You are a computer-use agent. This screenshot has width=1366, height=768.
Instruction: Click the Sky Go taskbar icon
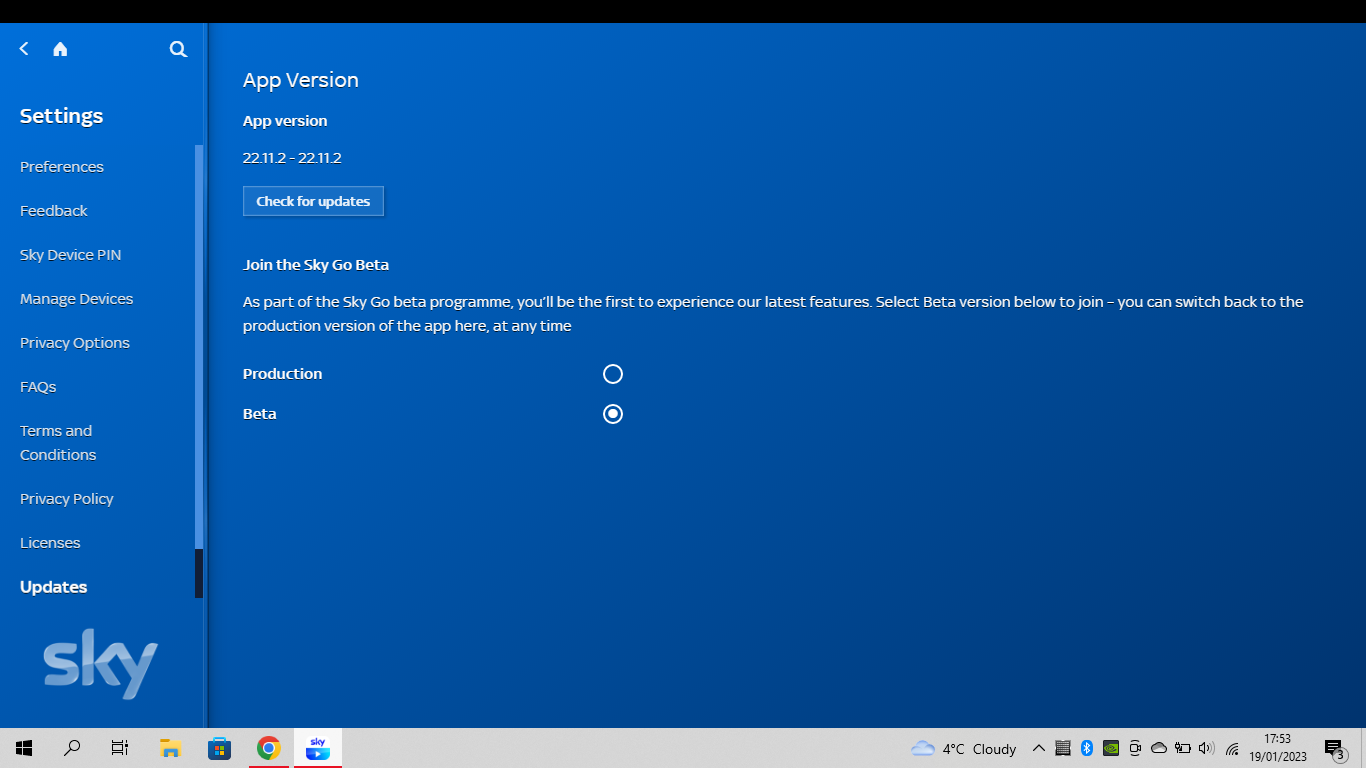tap(318, 748)
